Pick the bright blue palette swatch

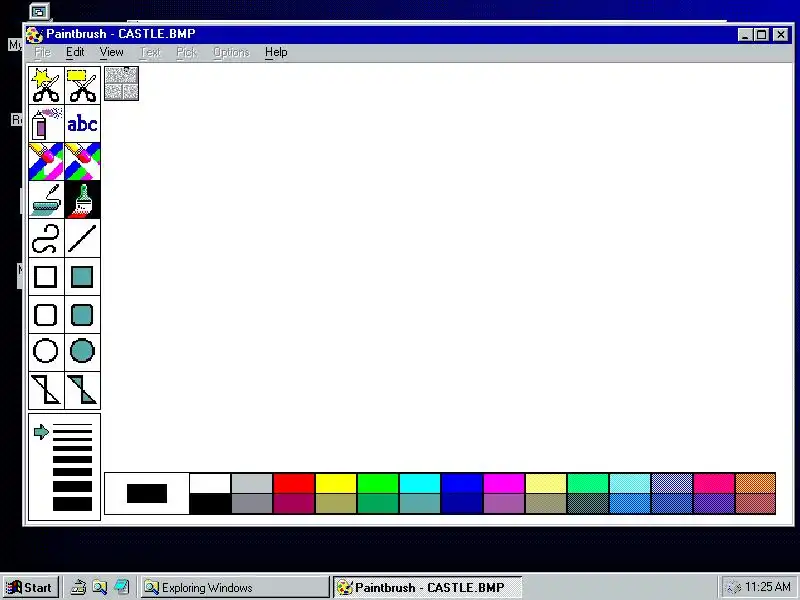462,484
